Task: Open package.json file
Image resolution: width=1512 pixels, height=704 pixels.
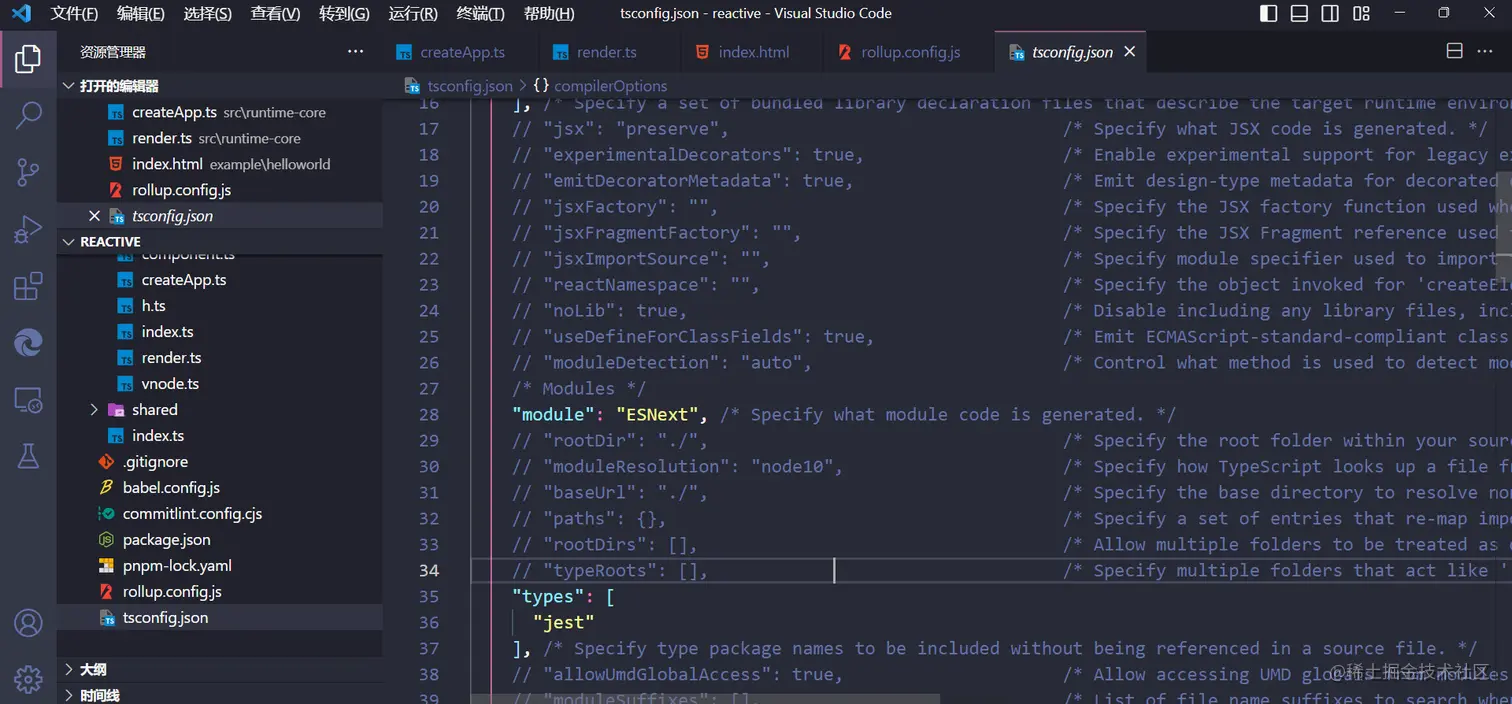Action: pyautogui.click(x=220, y=540)
